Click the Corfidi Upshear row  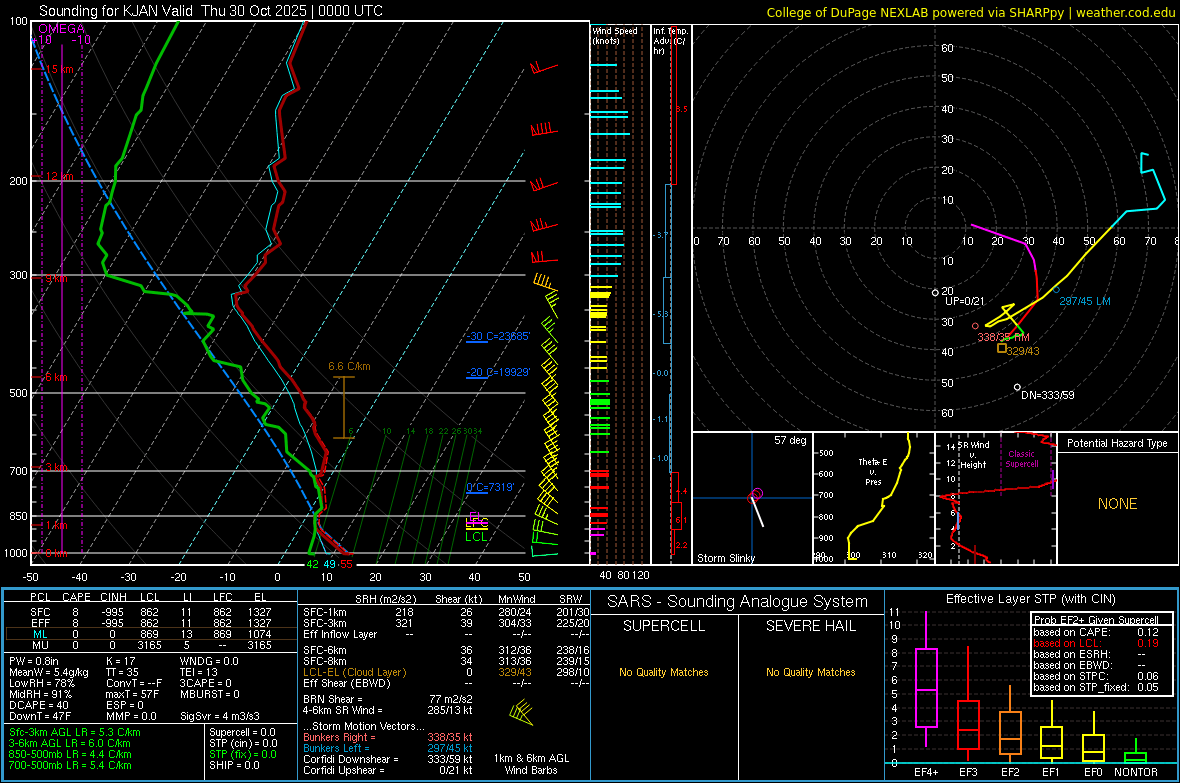pos(388,771)
